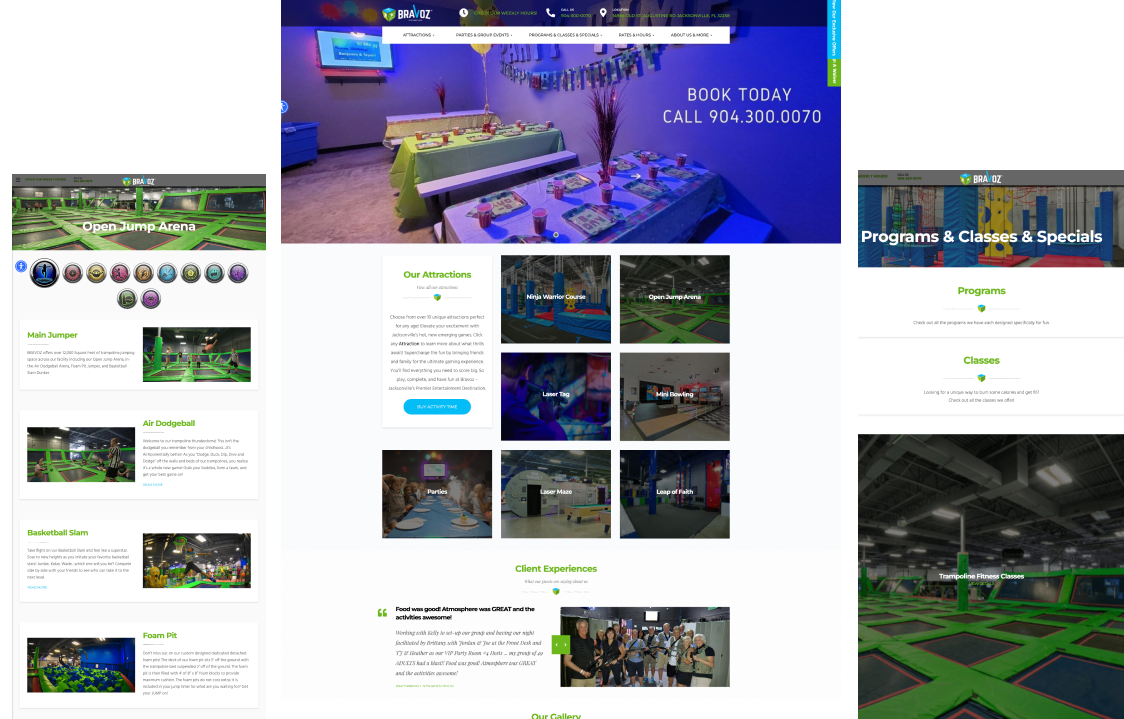Expand the Parties & Group Events menu
The height and width of the screenshot is (719, 1124).
(x=484, y=35)
